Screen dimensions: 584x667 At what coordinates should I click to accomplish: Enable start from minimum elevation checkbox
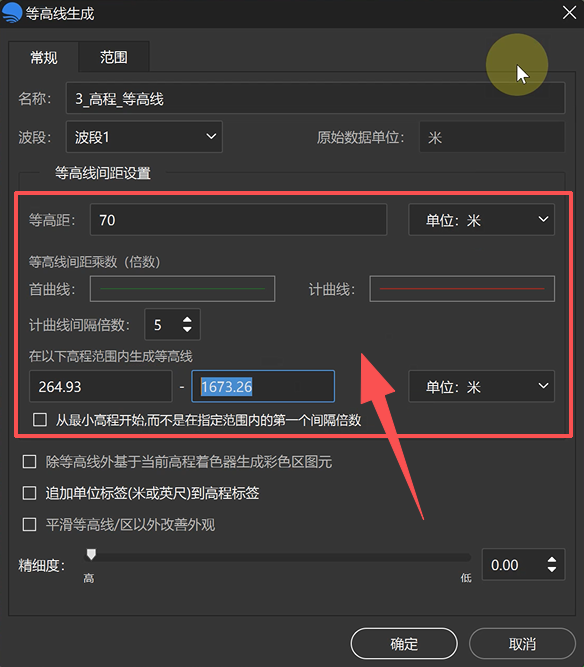point(40,420)
